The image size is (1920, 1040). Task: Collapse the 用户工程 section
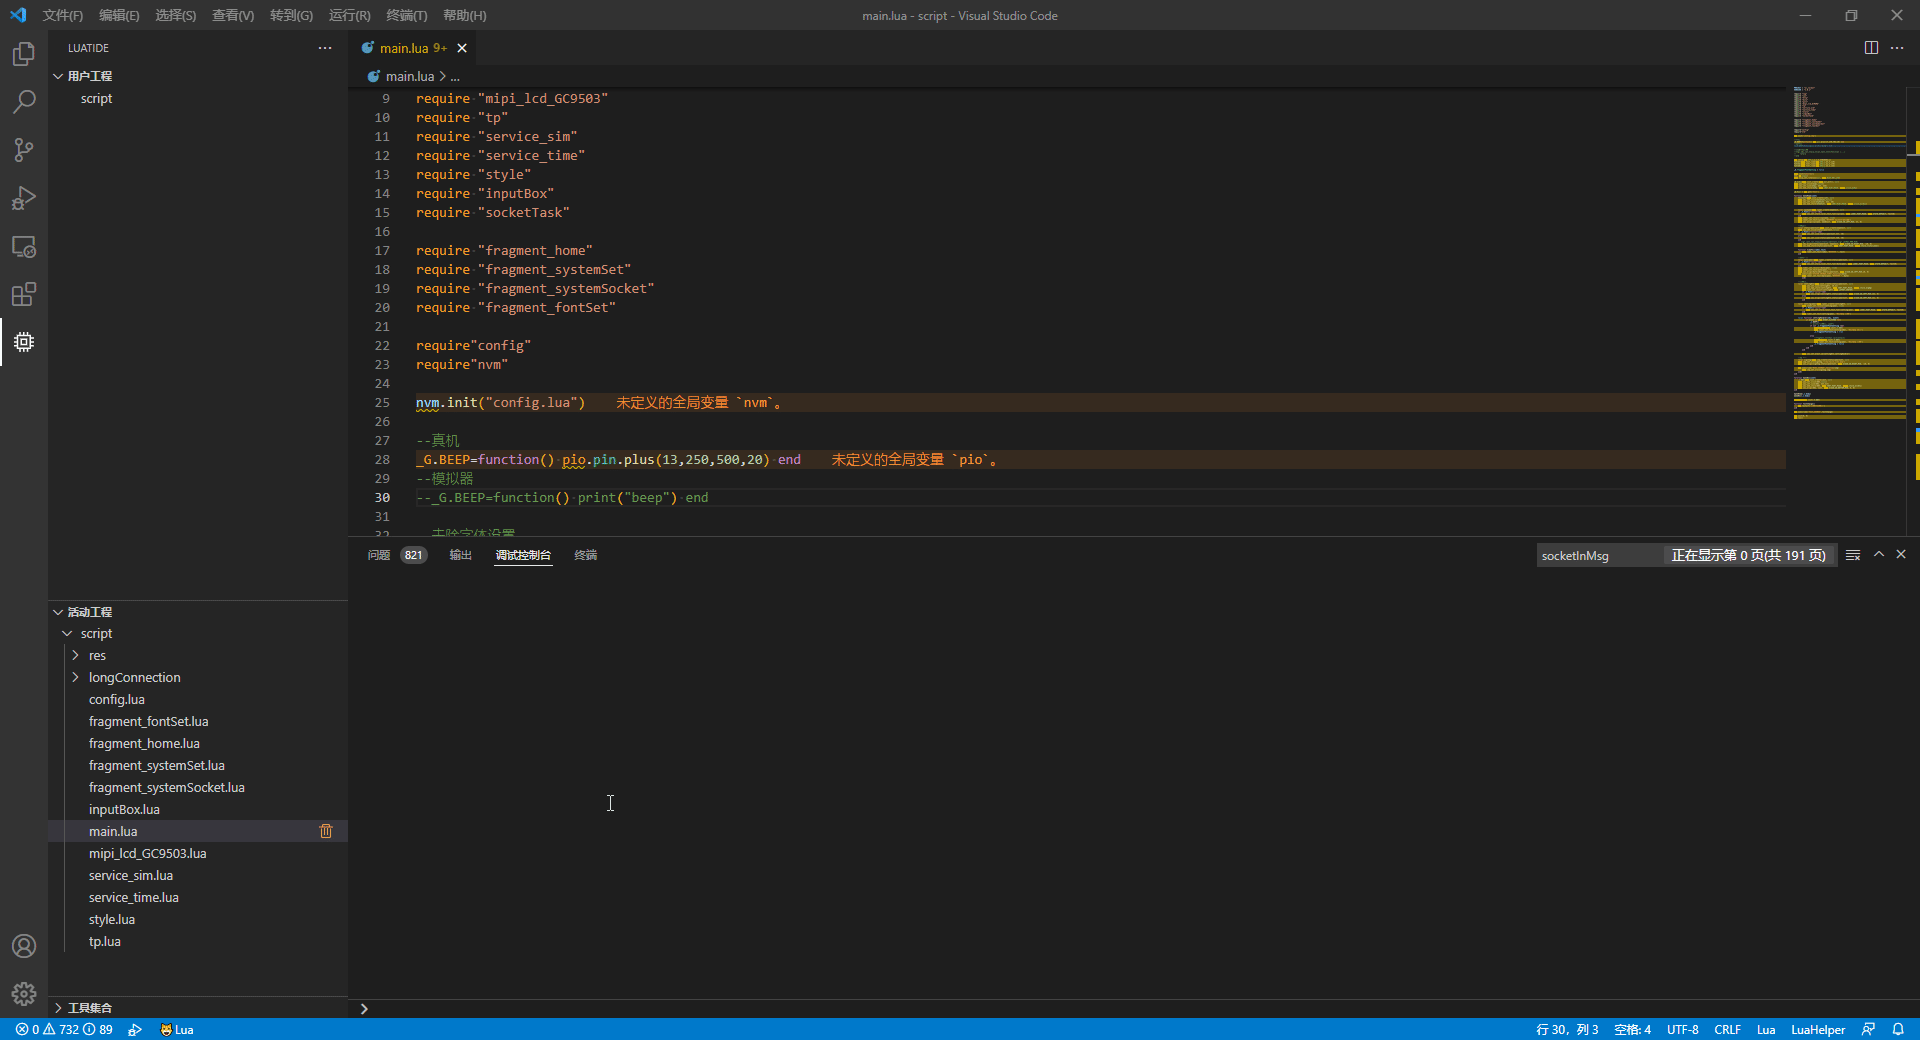pos(58,76)
